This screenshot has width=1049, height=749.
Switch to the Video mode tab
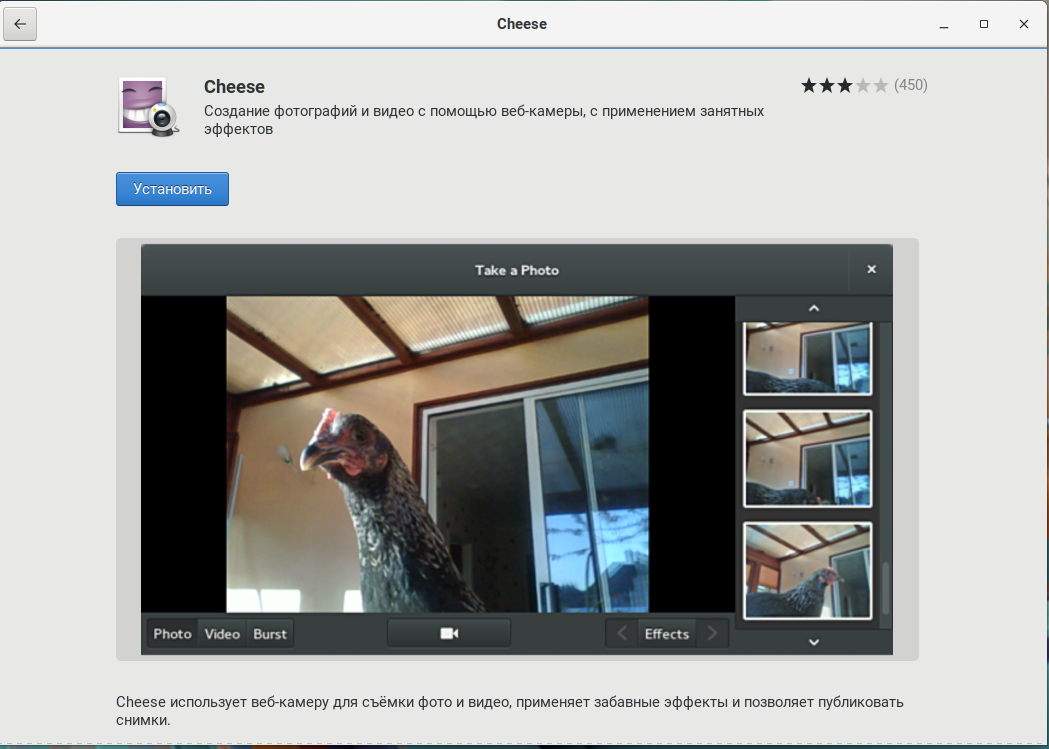click(222, 634)
